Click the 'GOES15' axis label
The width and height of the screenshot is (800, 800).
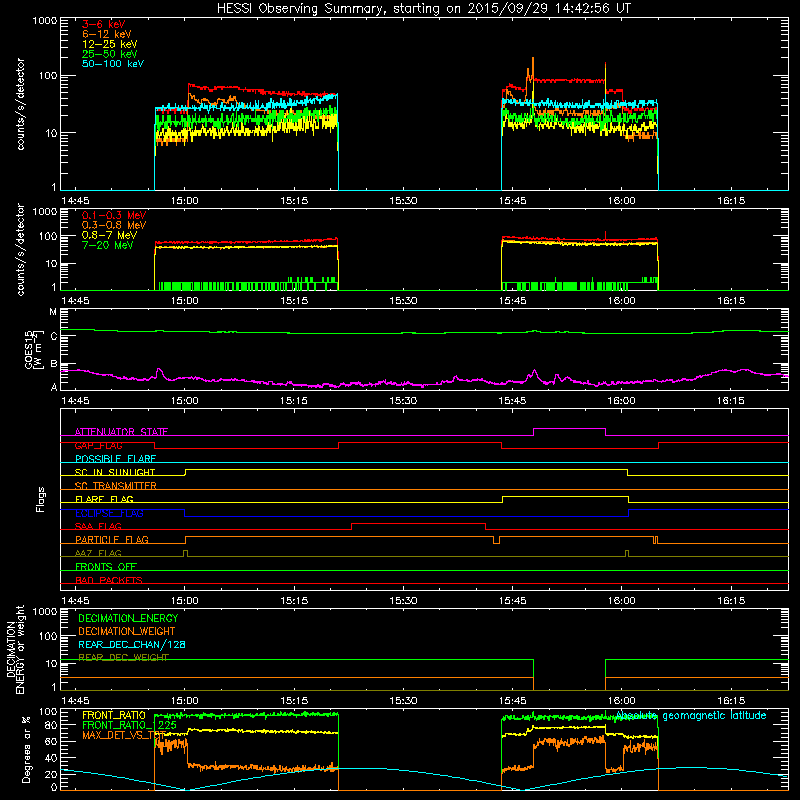29,350
